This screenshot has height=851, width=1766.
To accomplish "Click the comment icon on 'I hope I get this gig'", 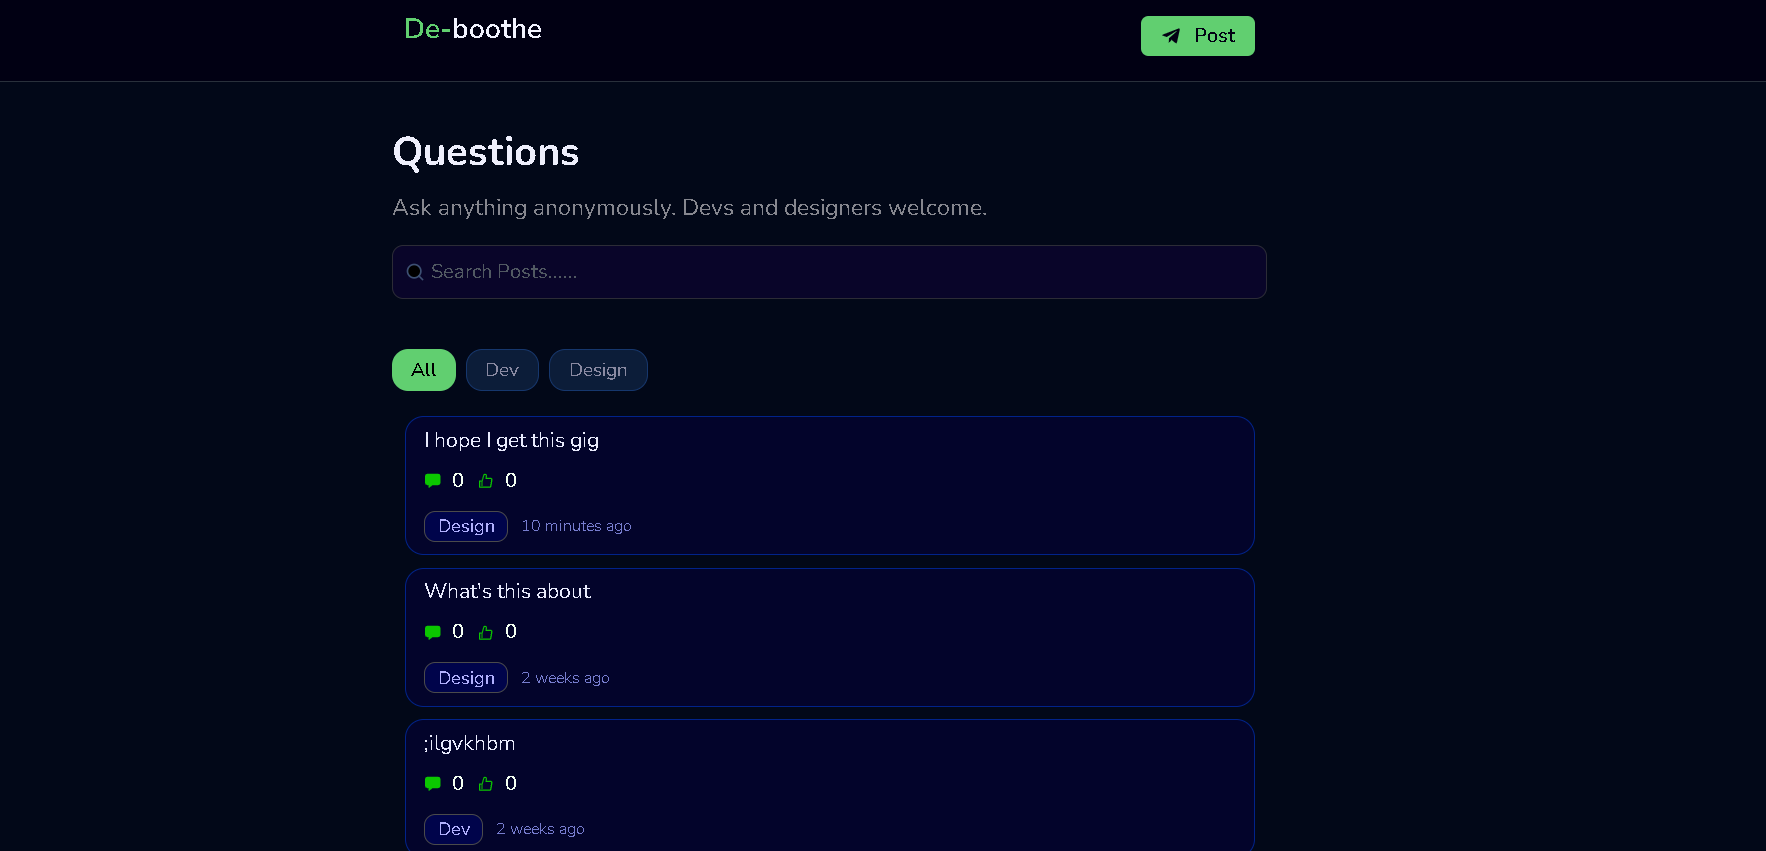I will pyautogui.click(x=433, y=481).
